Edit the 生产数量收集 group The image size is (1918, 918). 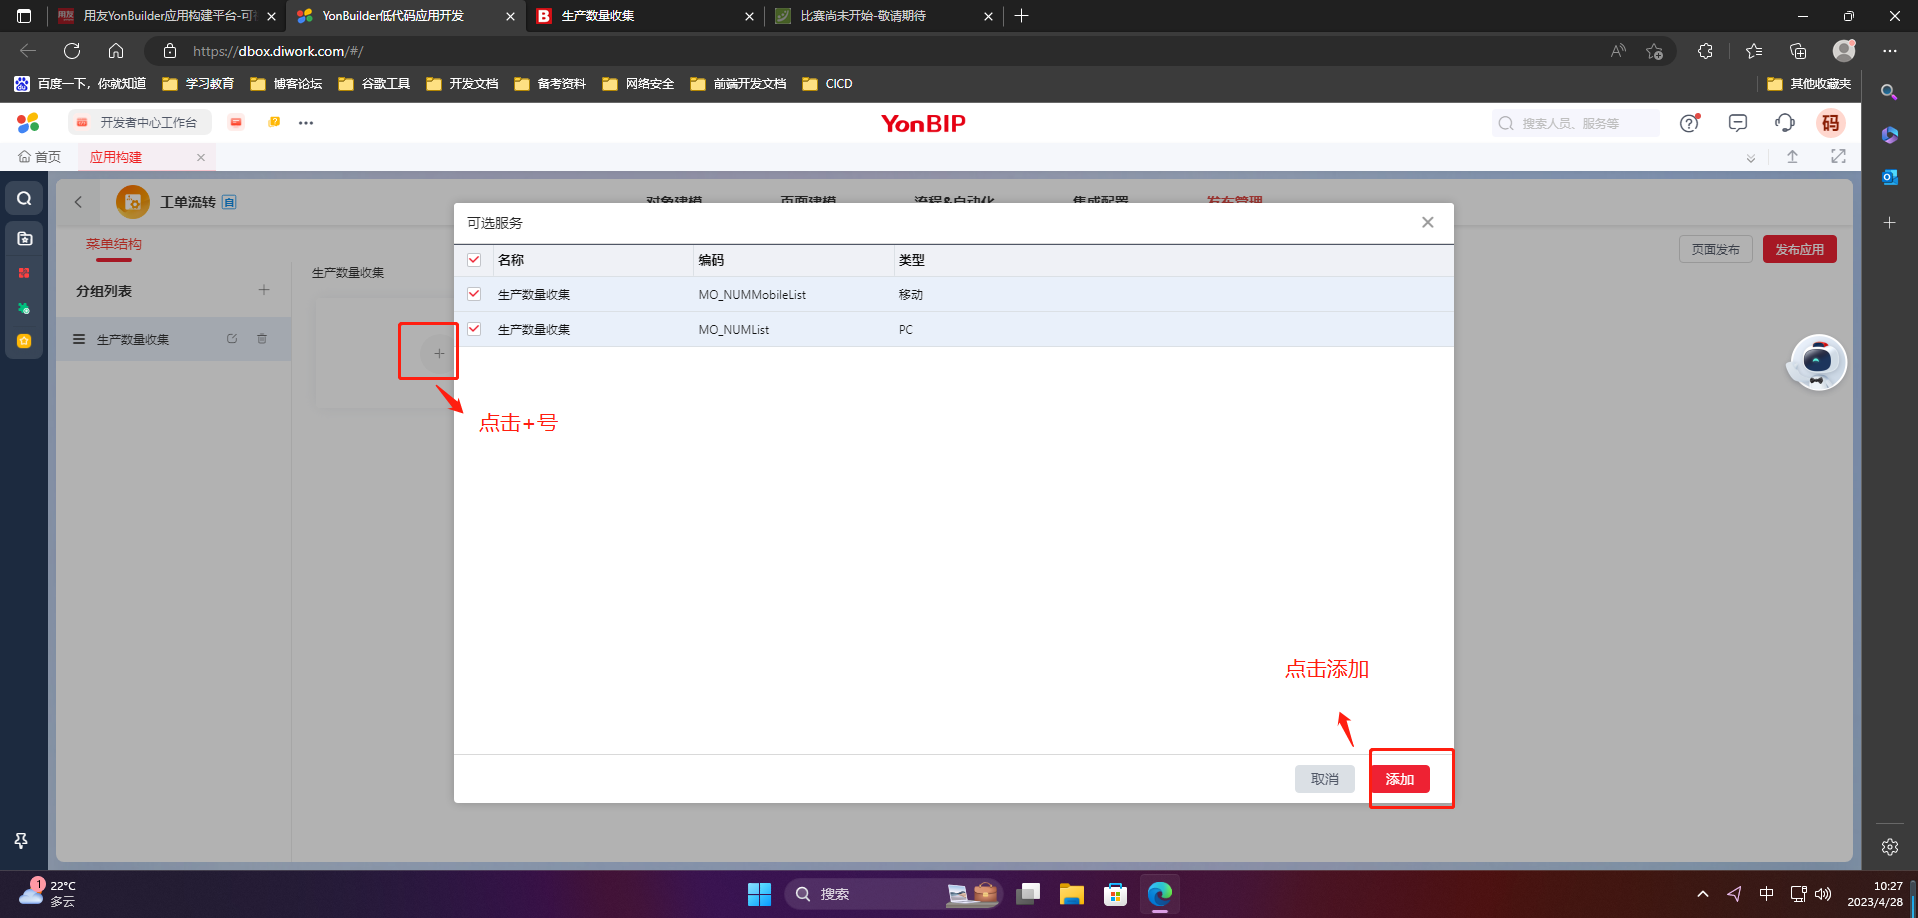point(232,339)
